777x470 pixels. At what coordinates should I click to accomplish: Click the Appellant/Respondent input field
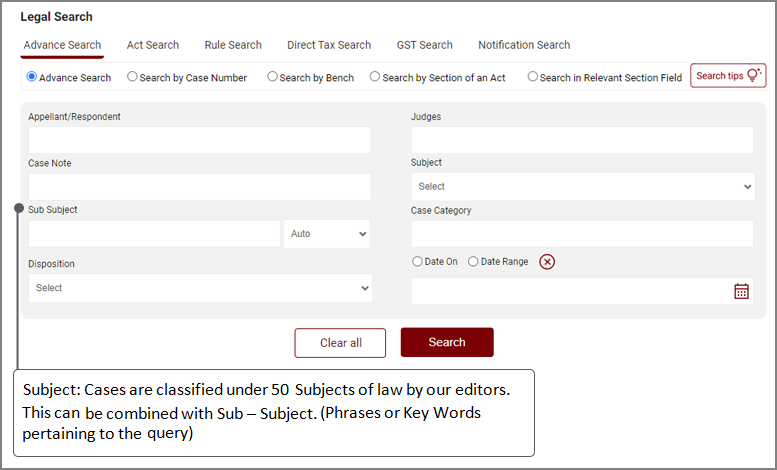tap(200, 140)
